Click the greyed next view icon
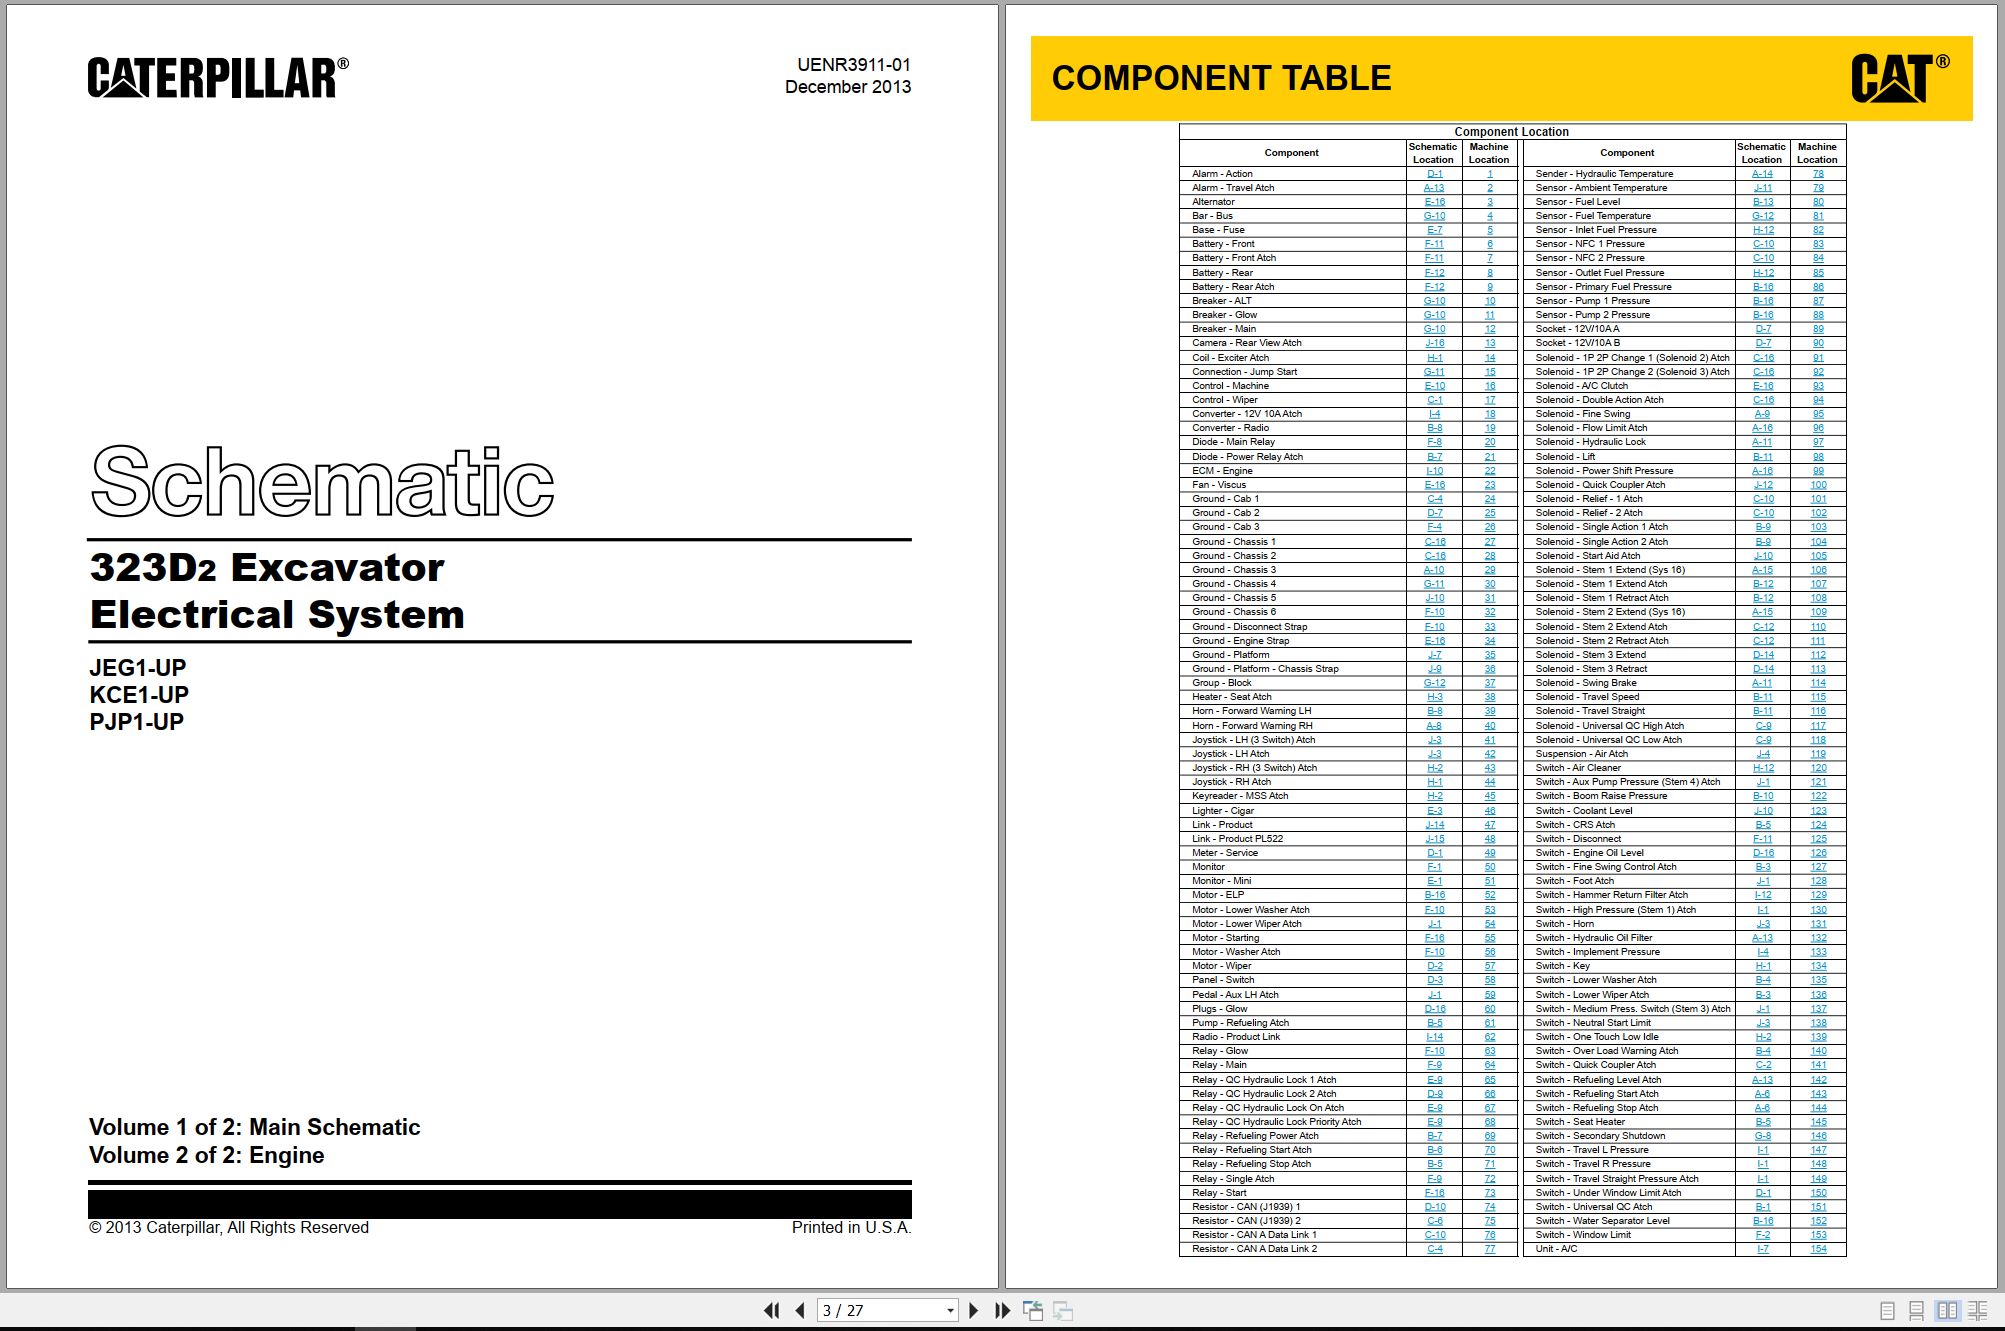2005x1331 pixels. pyautogui.click(x=1063, y=1310)
